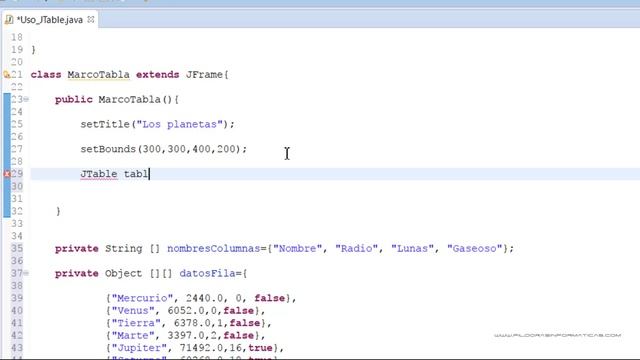Click the "Lunas" string in the column array

coord(412,249)
